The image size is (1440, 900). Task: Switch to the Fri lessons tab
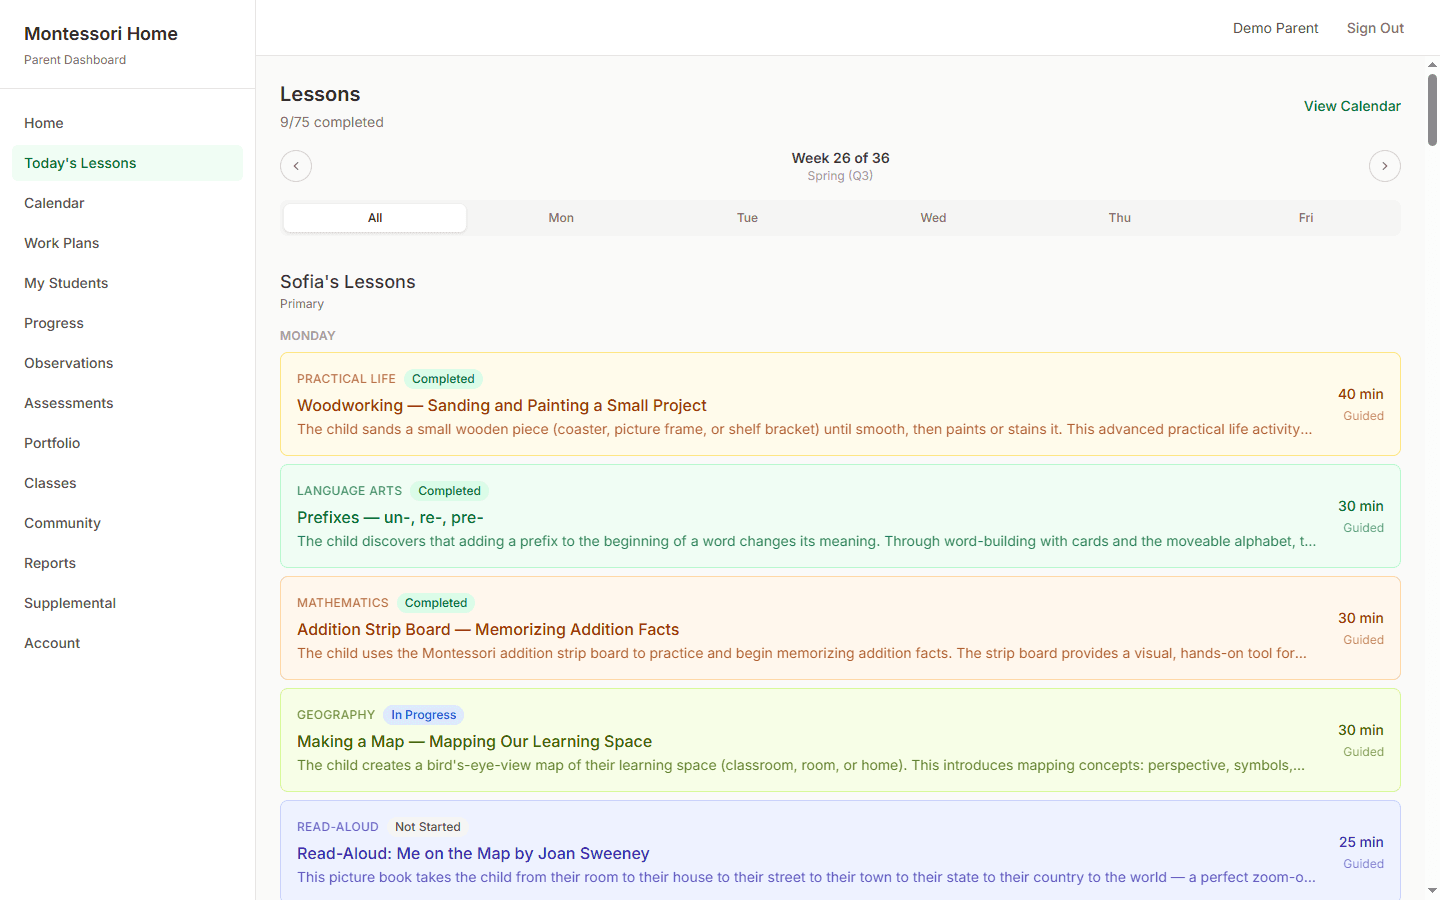[x=1306, y=217]
